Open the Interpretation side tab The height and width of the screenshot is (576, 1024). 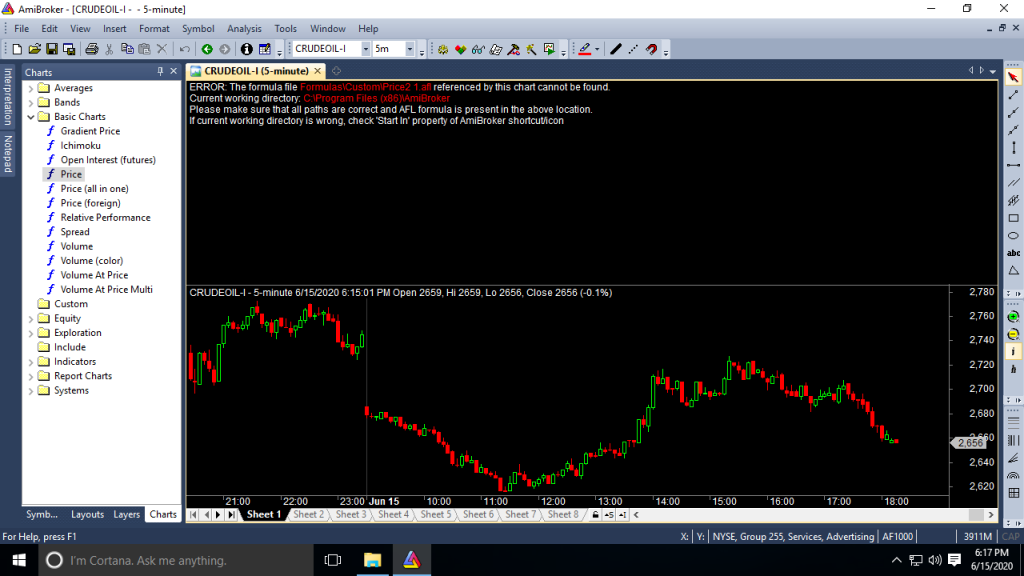(x=8, y=96)
